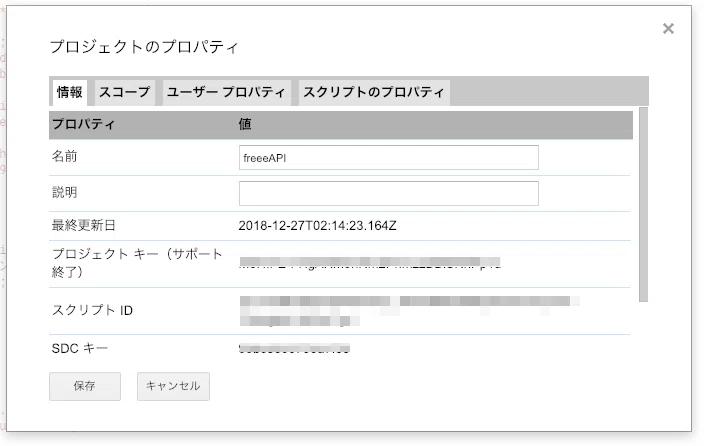Click the 説明 row label
Screen dimensions: 704x446
65,192
